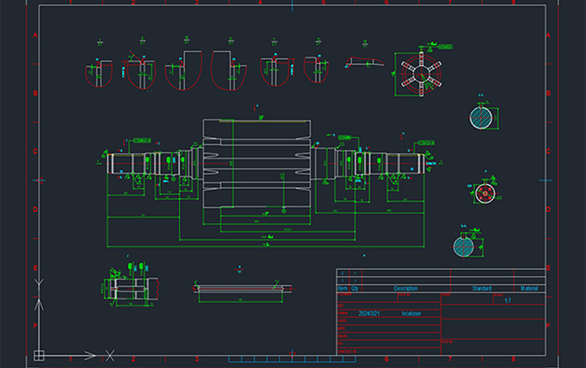Select the long flat key bar view
The image size is (586, 368).
point(242,288)
